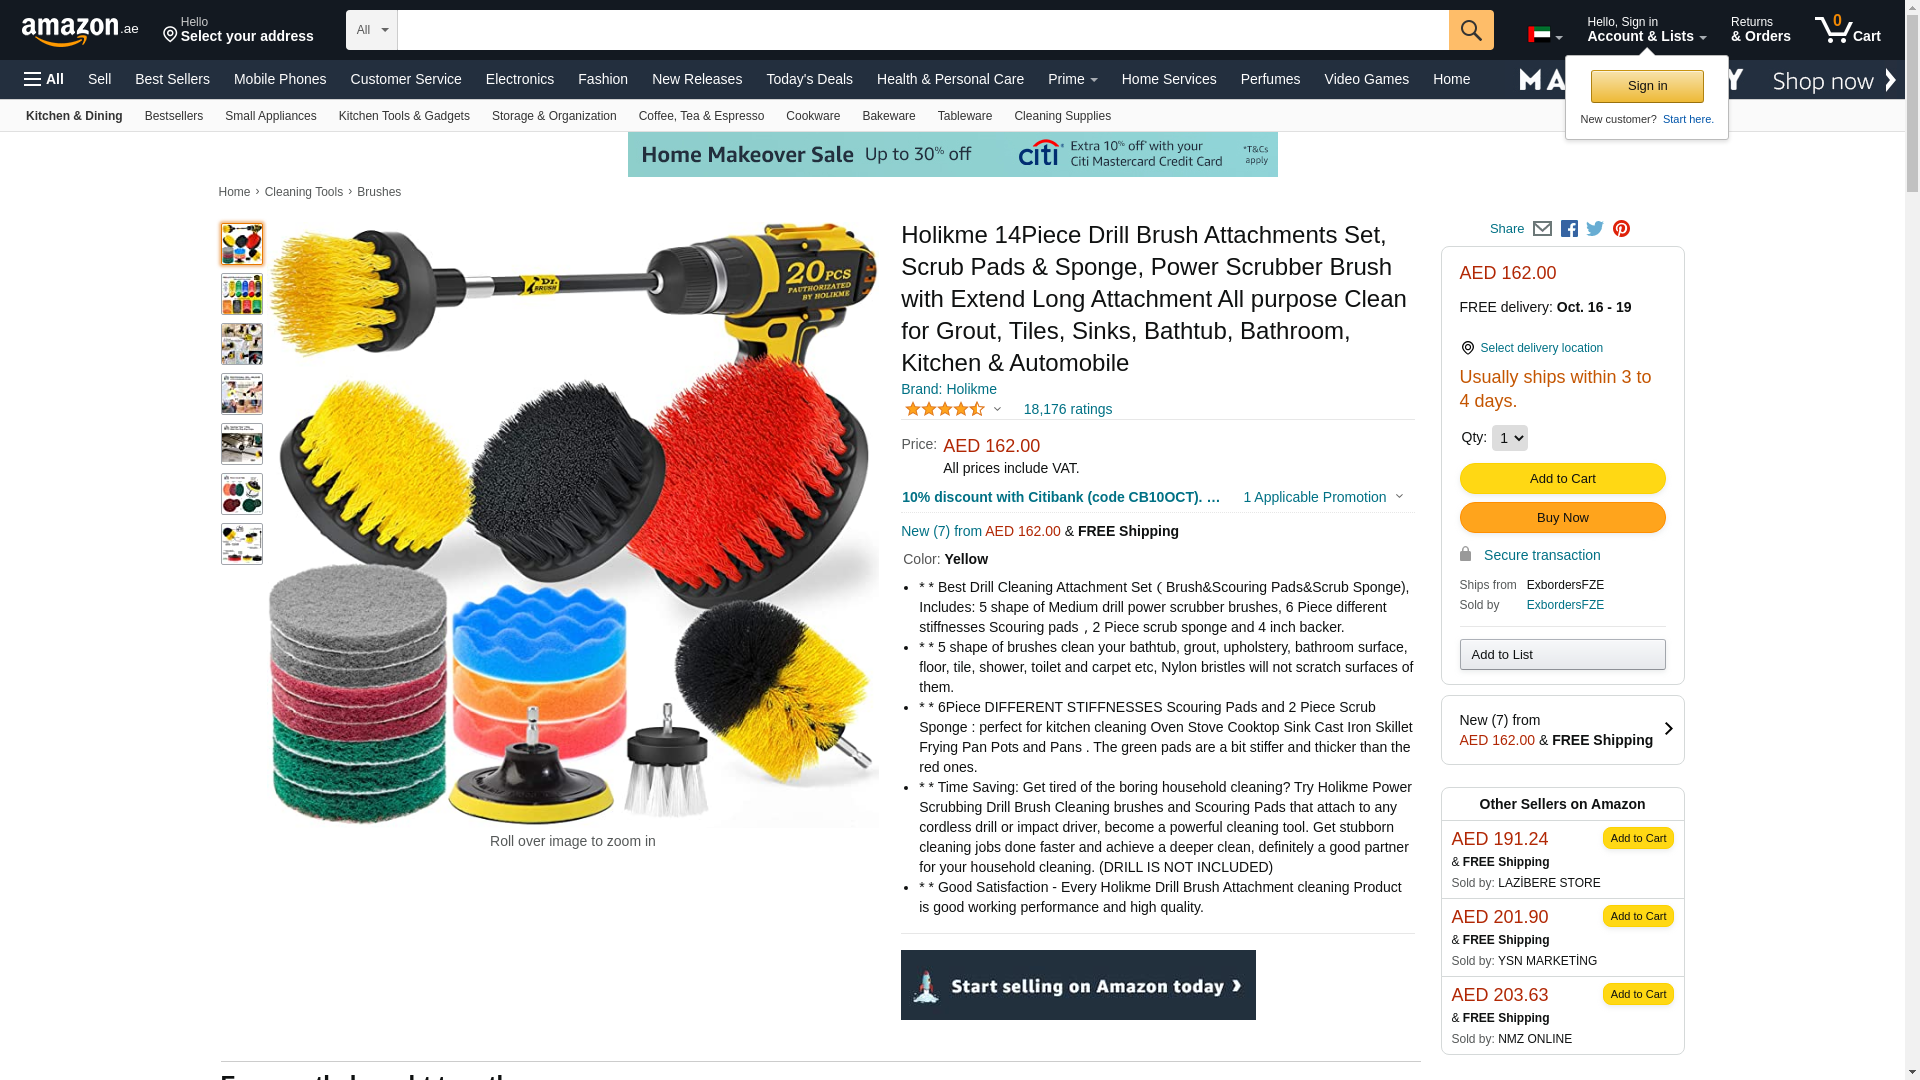
Task: Open the 18,176 ratings link
Action: click(1067, 409)
